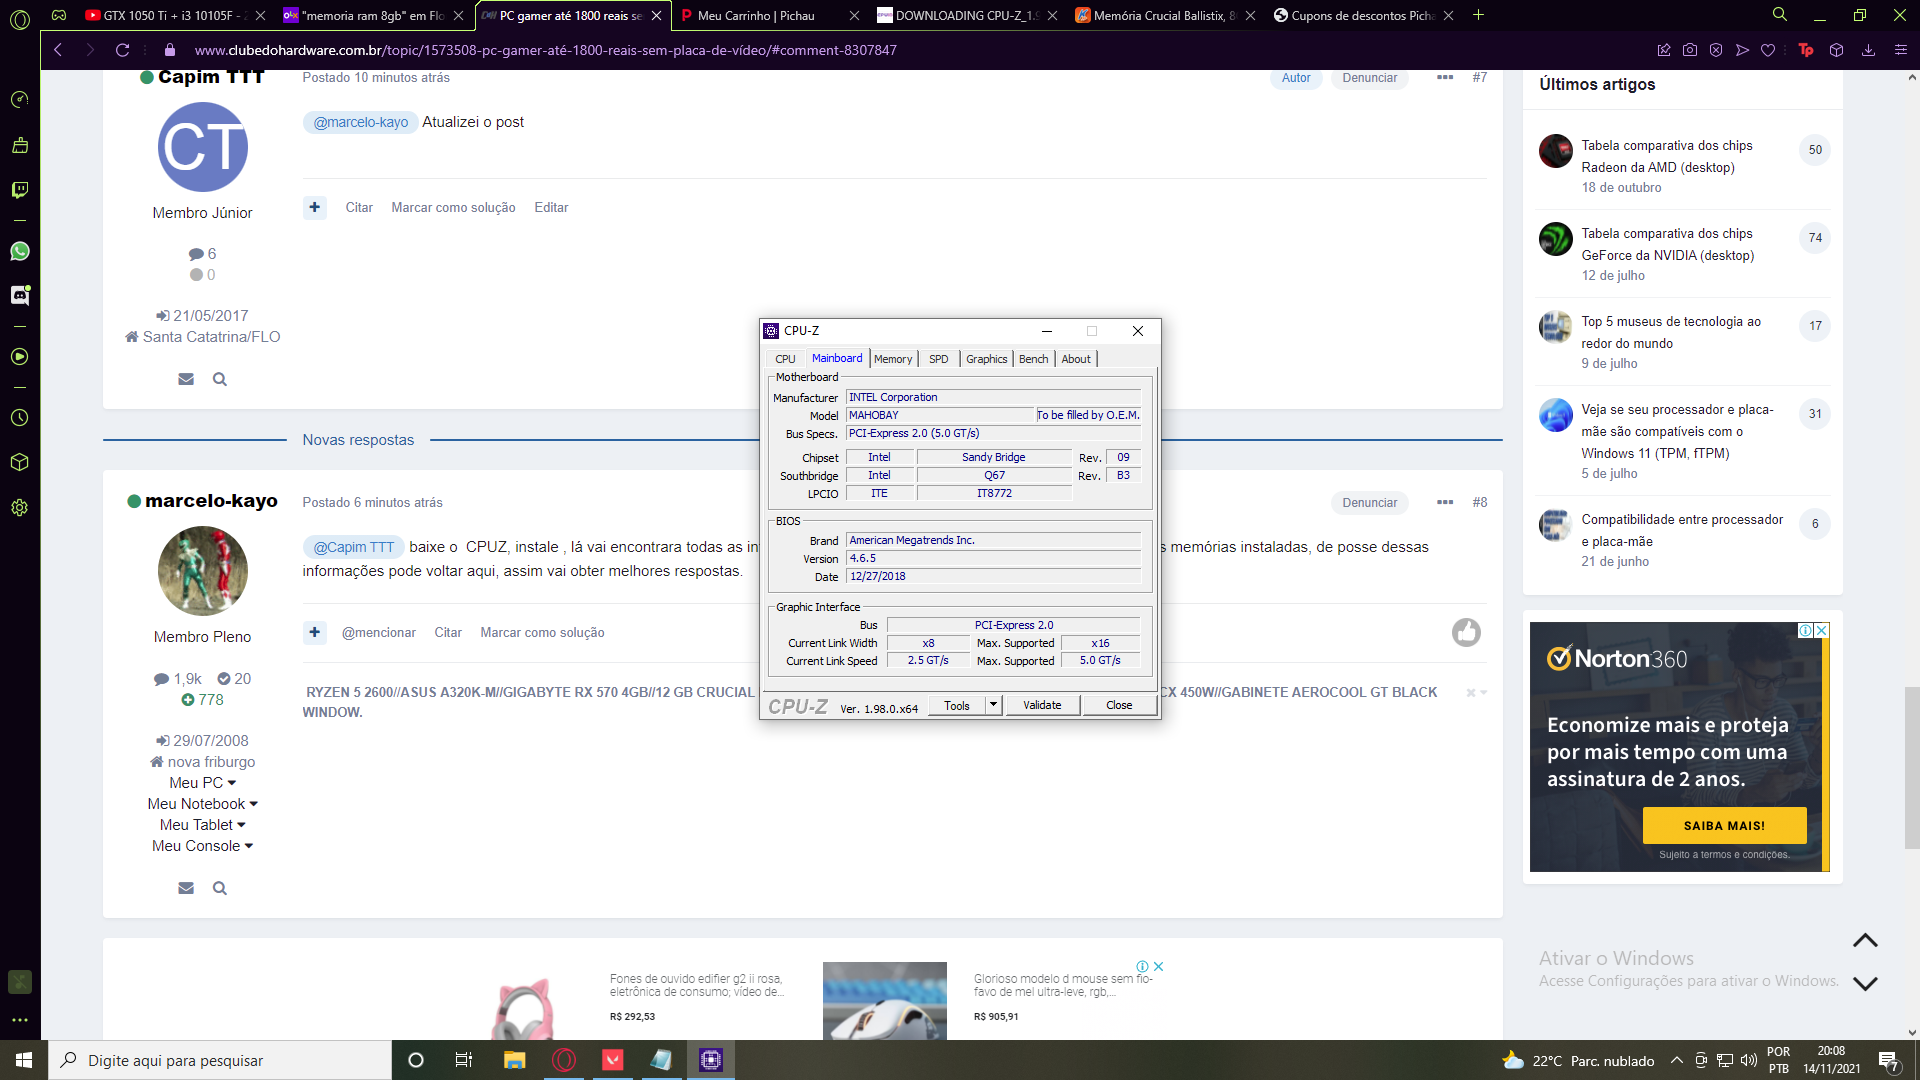1920x1080 pixels.
Task: Open the Discord sidebar icon
Action: [x=19, y=295]
